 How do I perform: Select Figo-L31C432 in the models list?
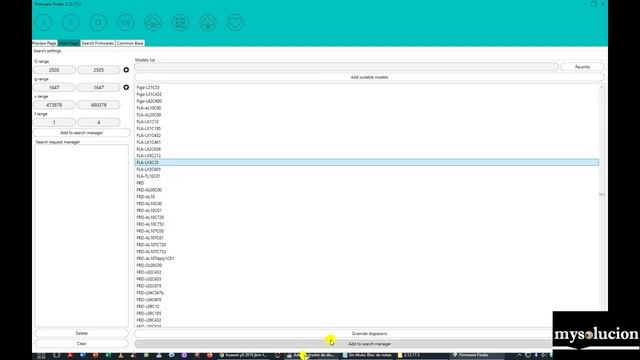[149, 94]
